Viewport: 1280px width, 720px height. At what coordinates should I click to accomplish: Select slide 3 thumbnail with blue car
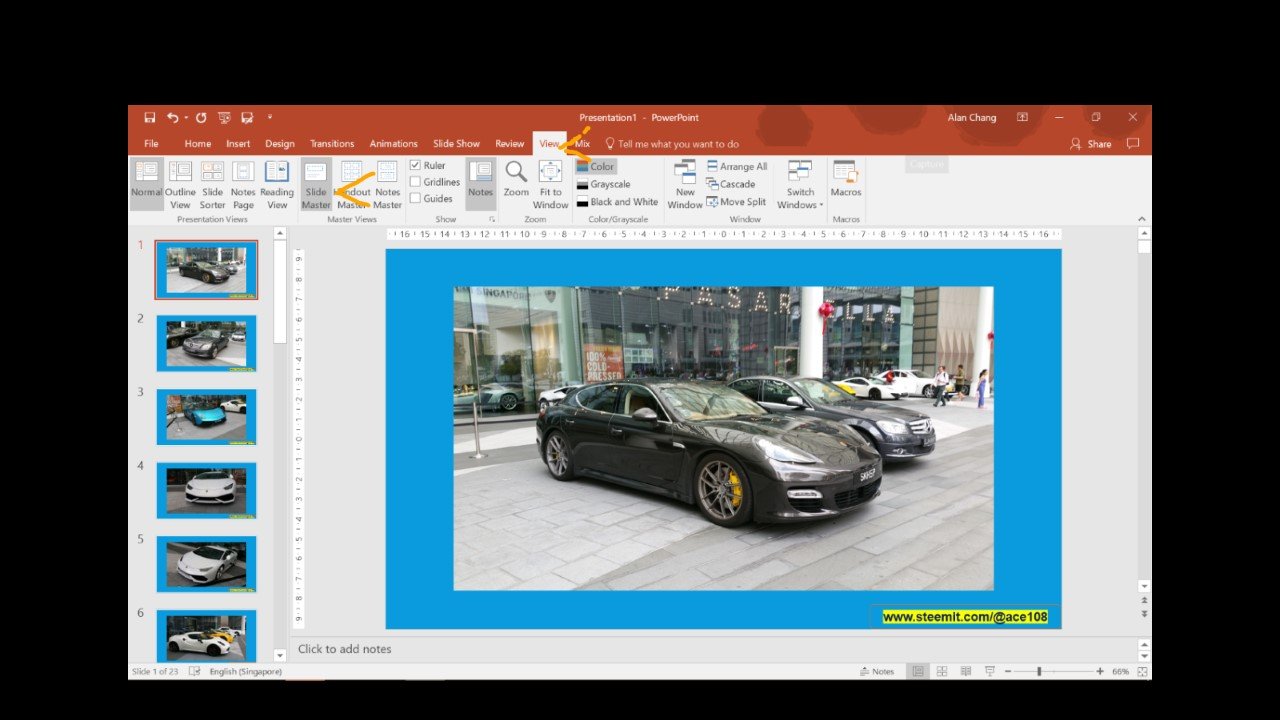point(206,417)
